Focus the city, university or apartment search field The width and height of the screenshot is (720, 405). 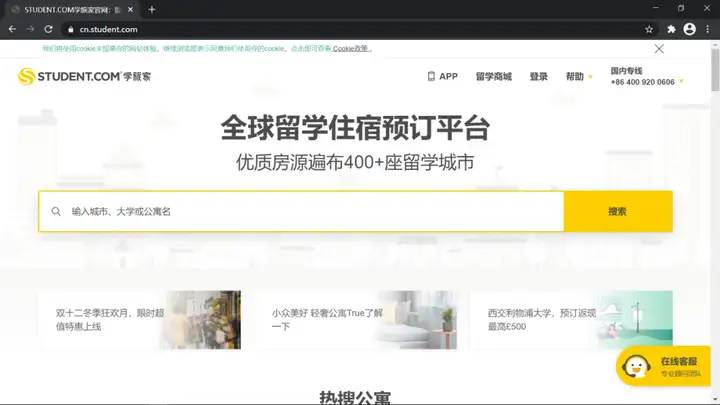coord(301,211)
